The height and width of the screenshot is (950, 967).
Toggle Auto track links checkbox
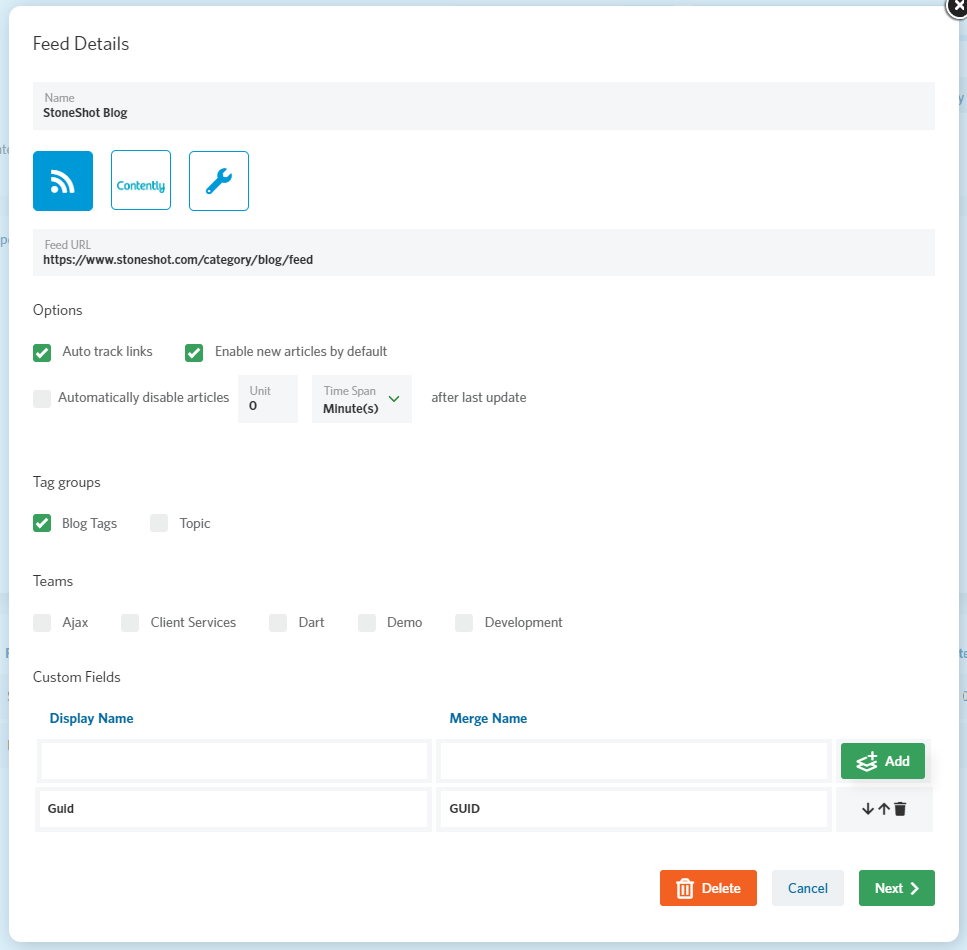pos(42,353)
